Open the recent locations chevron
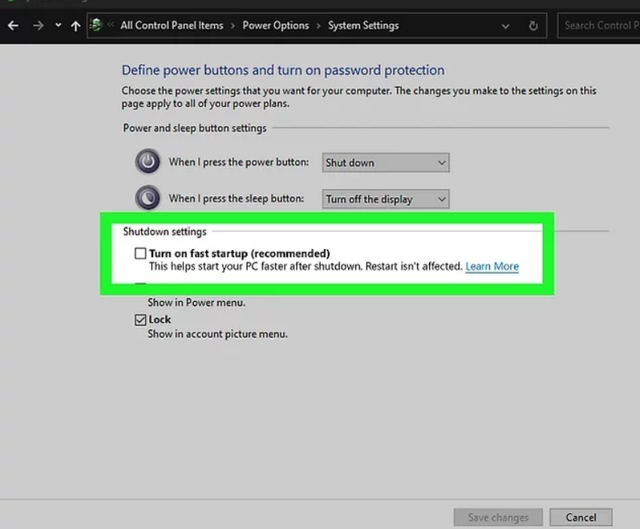Viewport: 640px width, 529px height. 58,25
